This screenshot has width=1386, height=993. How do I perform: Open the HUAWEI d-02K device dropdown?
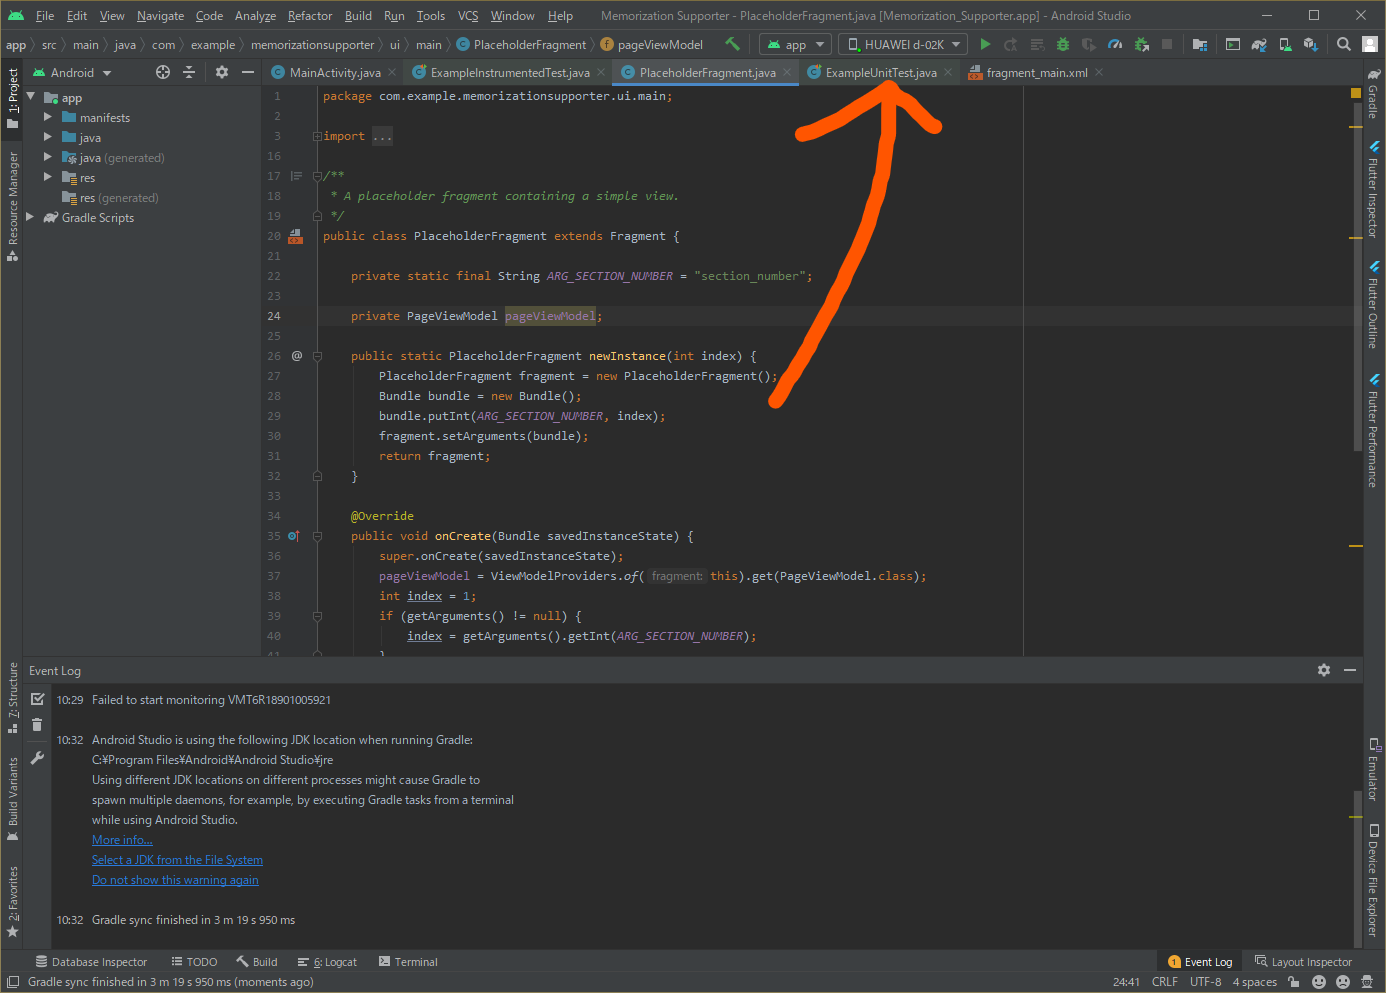pos(903,44)
